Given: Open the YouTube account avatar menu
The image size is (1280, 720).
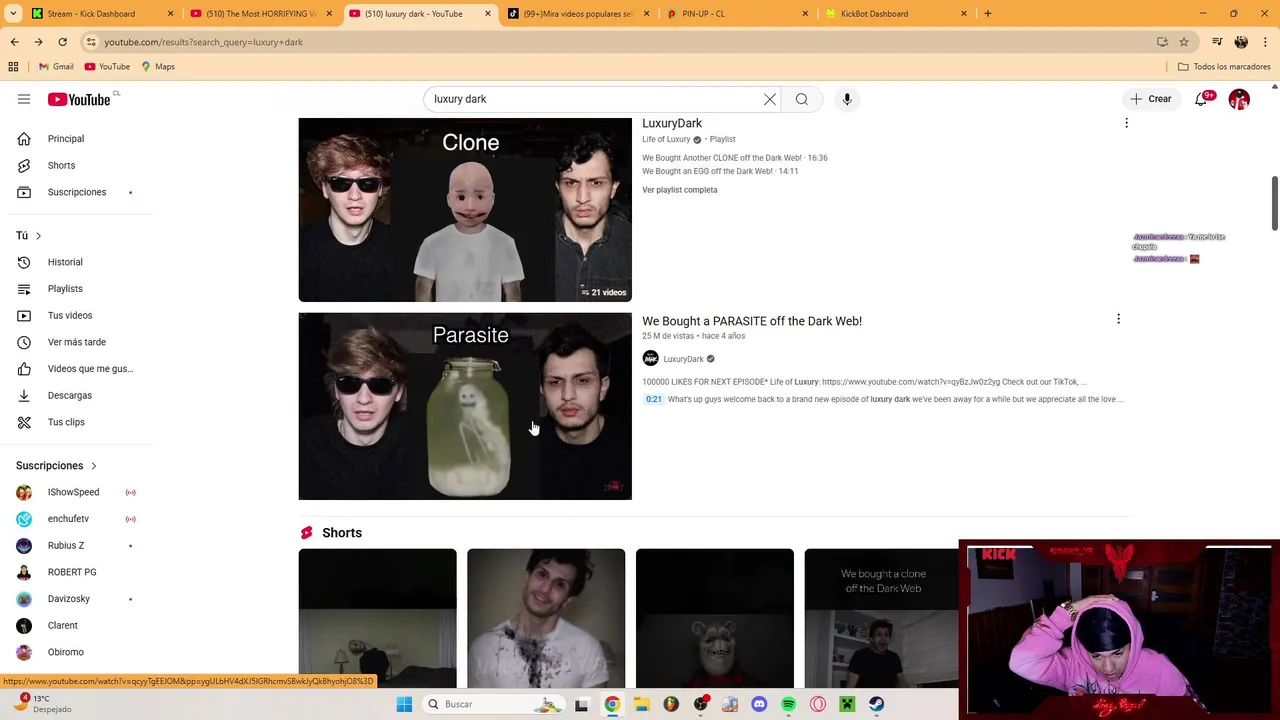Looking at the screenshot, I should click(1239, 99).
